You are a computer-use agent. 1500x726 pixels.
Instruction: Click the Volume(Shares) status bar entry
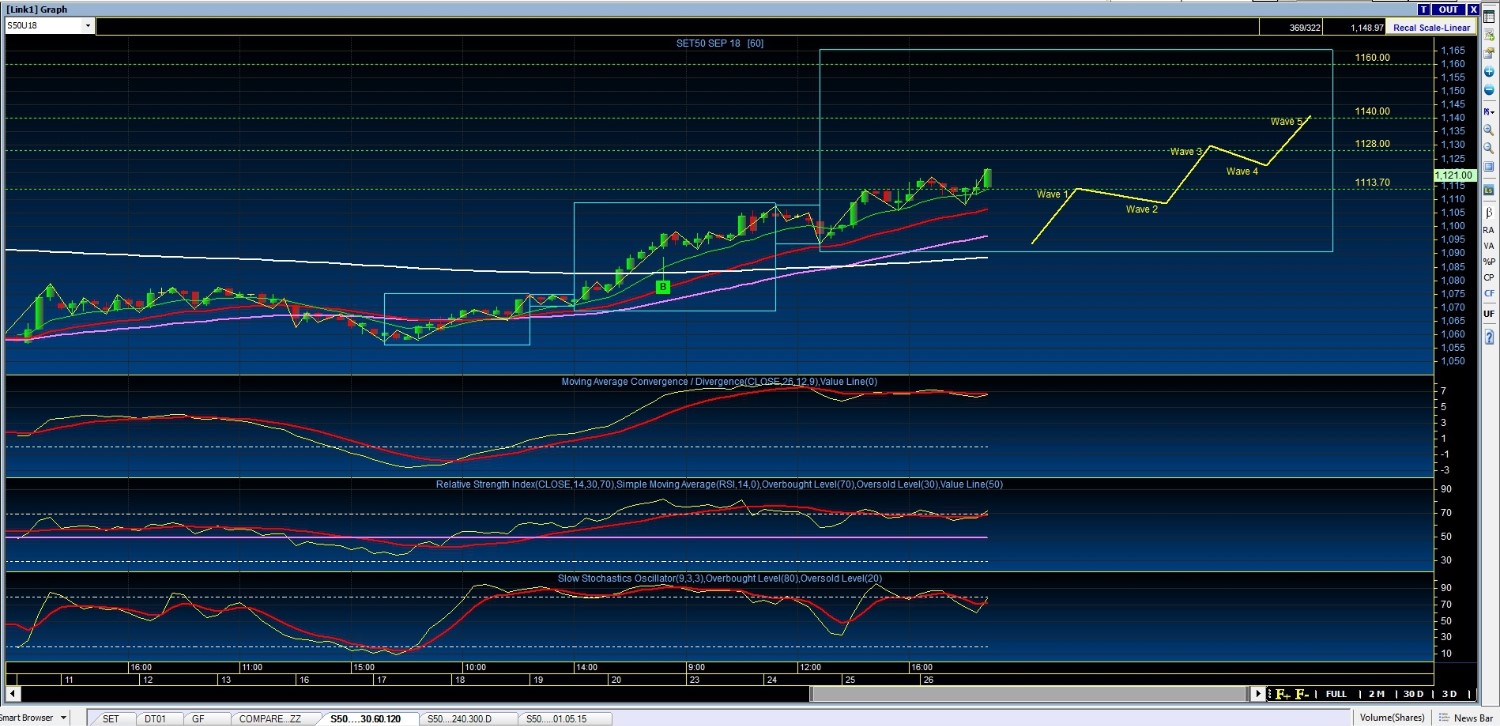[1393, 718]
